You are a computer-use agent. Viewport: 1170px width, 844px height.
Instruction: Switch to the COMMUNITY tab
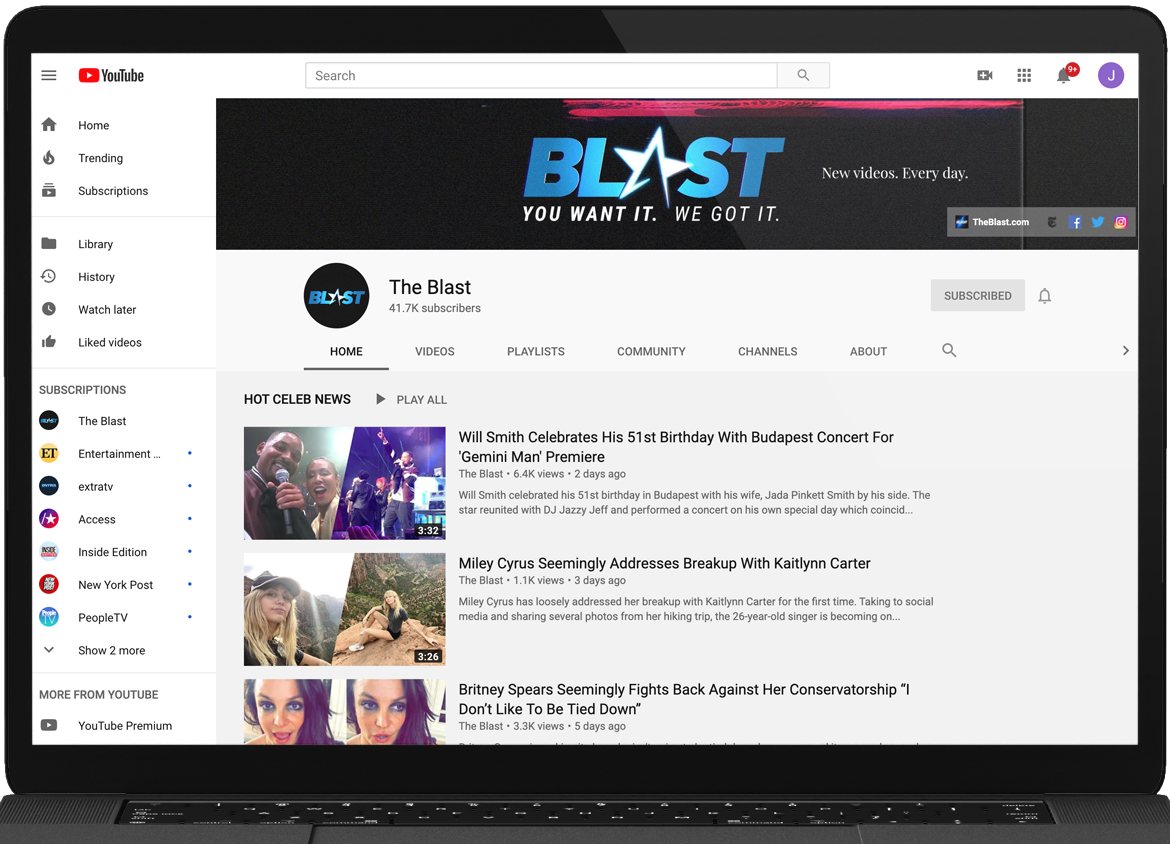651,351
